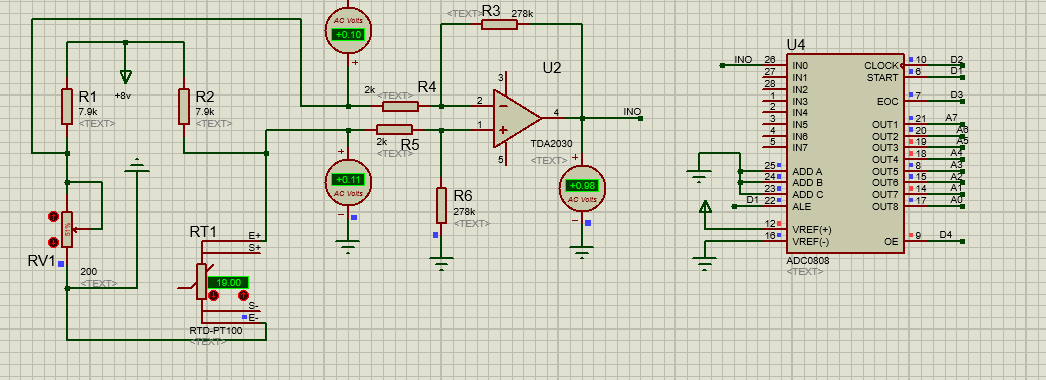1046x380 pixels.
Task: Decrease RV1 potentiometer with the down arrow
Action: [x=53, y=242]
